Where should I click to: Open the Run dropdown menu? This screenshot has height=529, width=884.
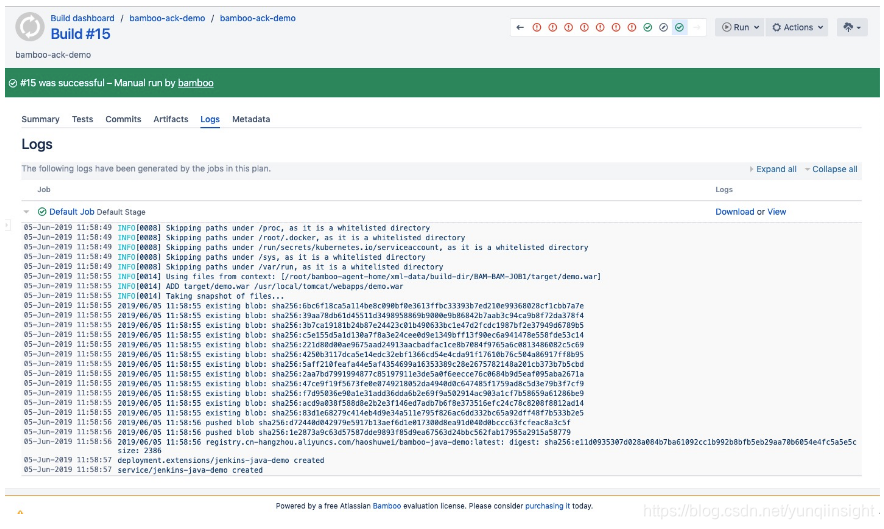[739, 27]
